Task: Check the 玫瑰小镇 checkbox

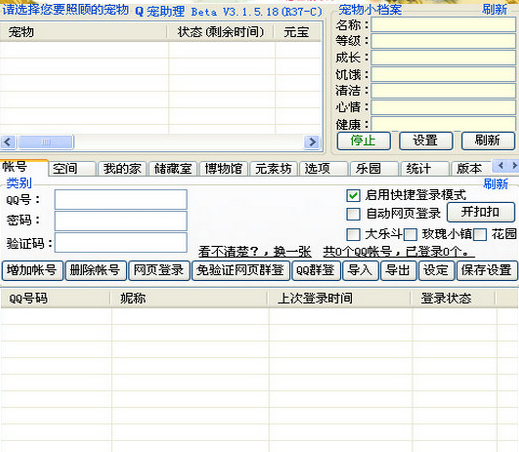Action: (410, 234)
